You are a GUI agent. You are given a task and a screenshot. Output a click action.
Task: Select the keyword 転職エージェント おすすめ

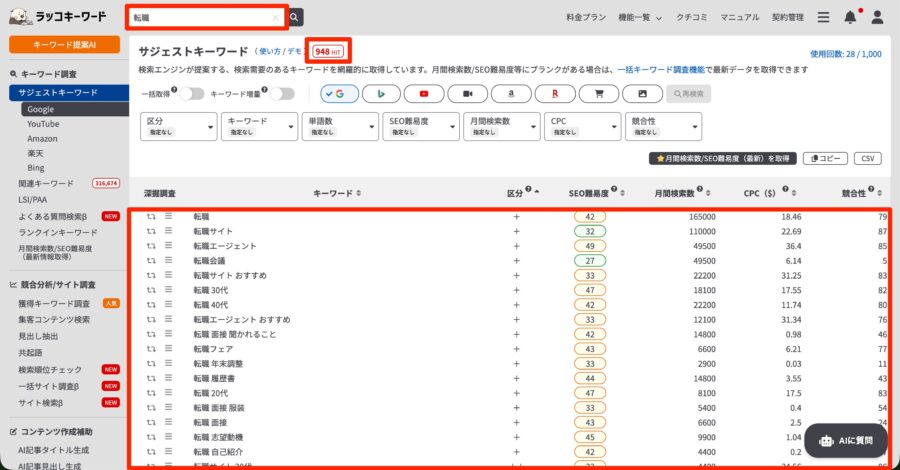point(242,320)
